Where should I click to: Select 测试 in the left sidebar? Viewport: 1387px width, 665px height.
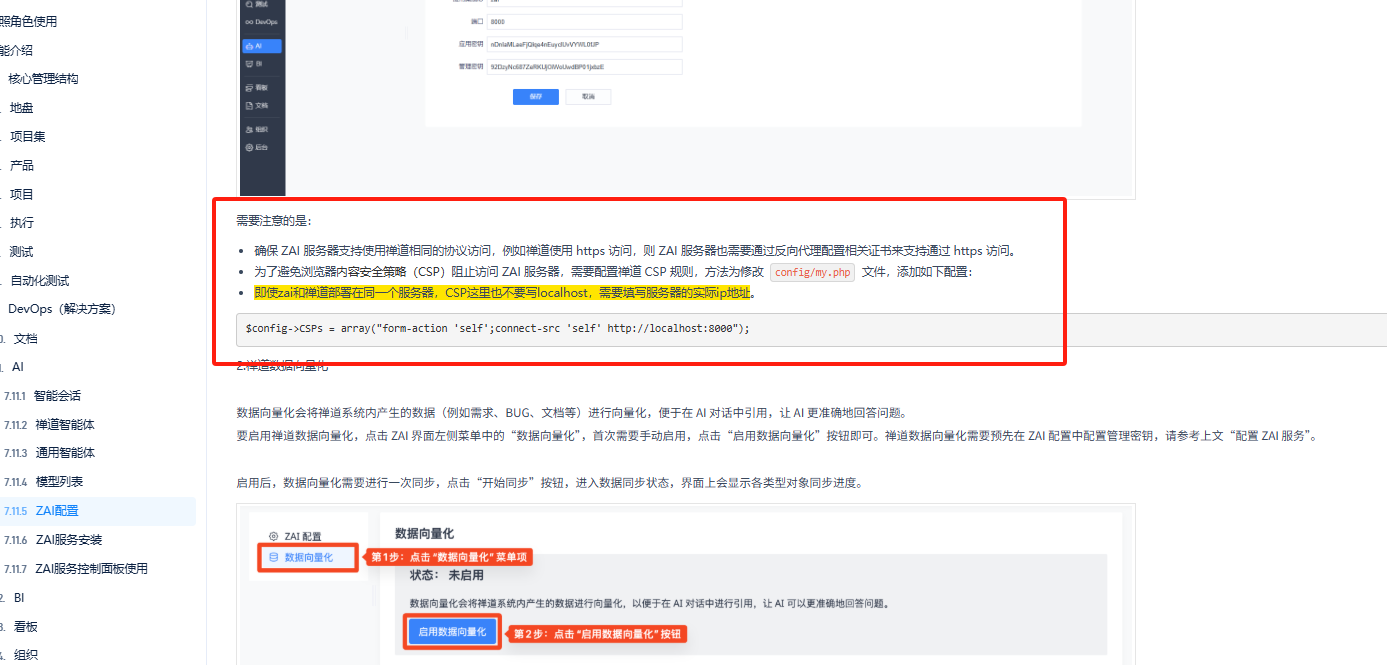(21, 252)
